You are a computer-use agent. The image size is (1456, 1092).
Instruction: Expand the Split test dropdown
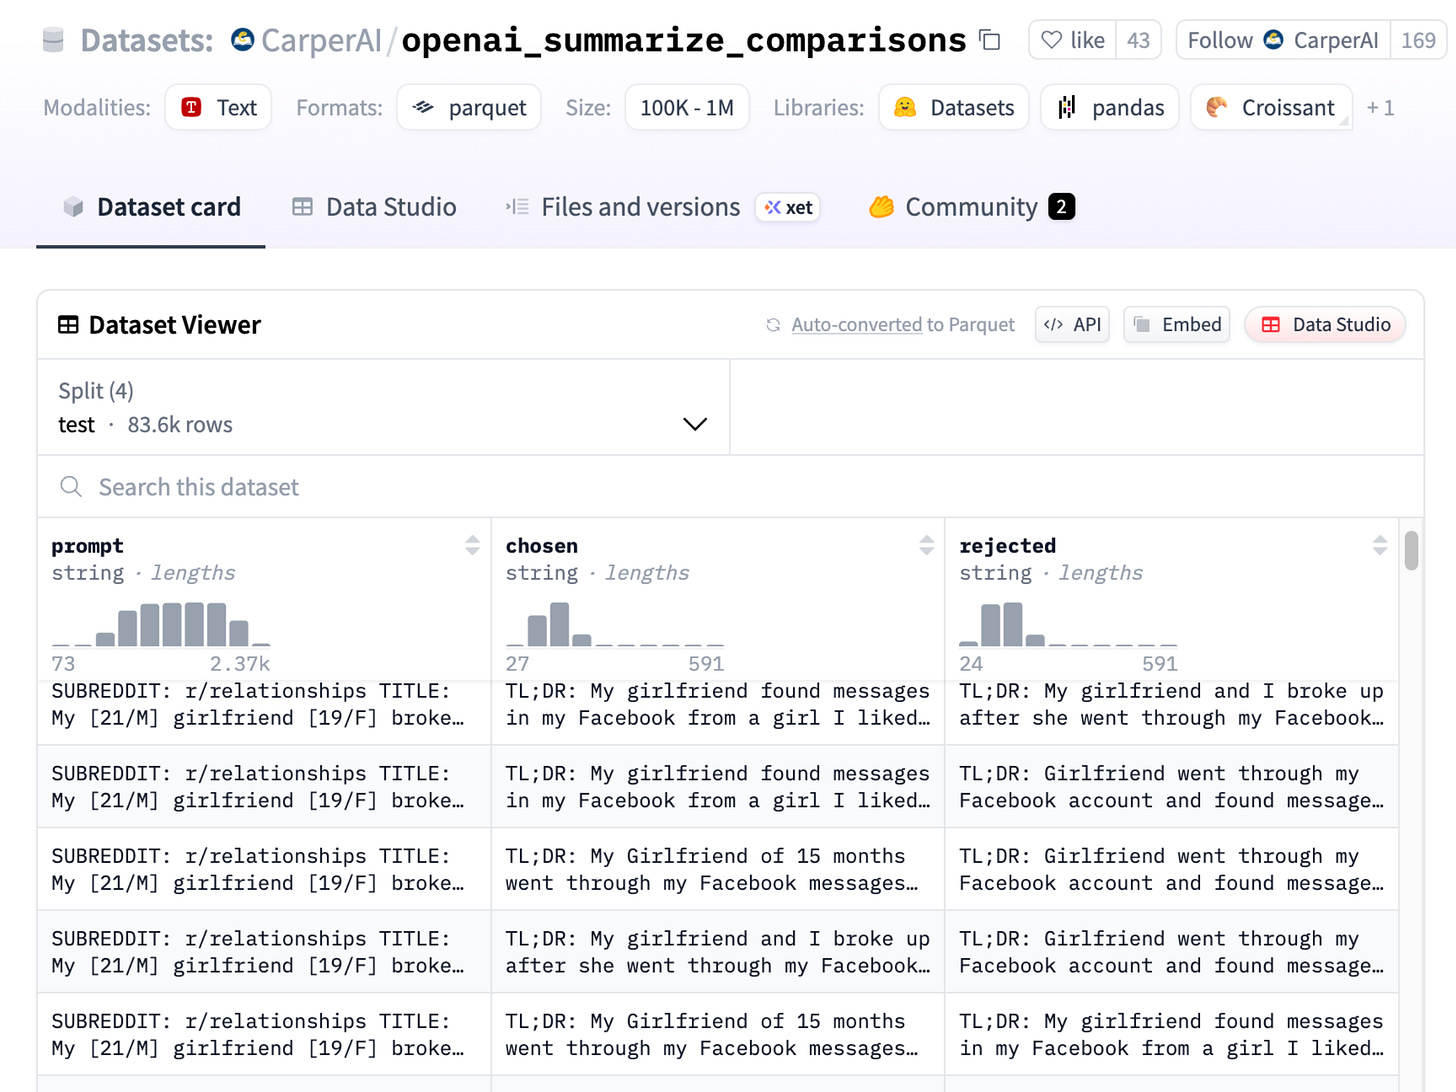point(384,408)
